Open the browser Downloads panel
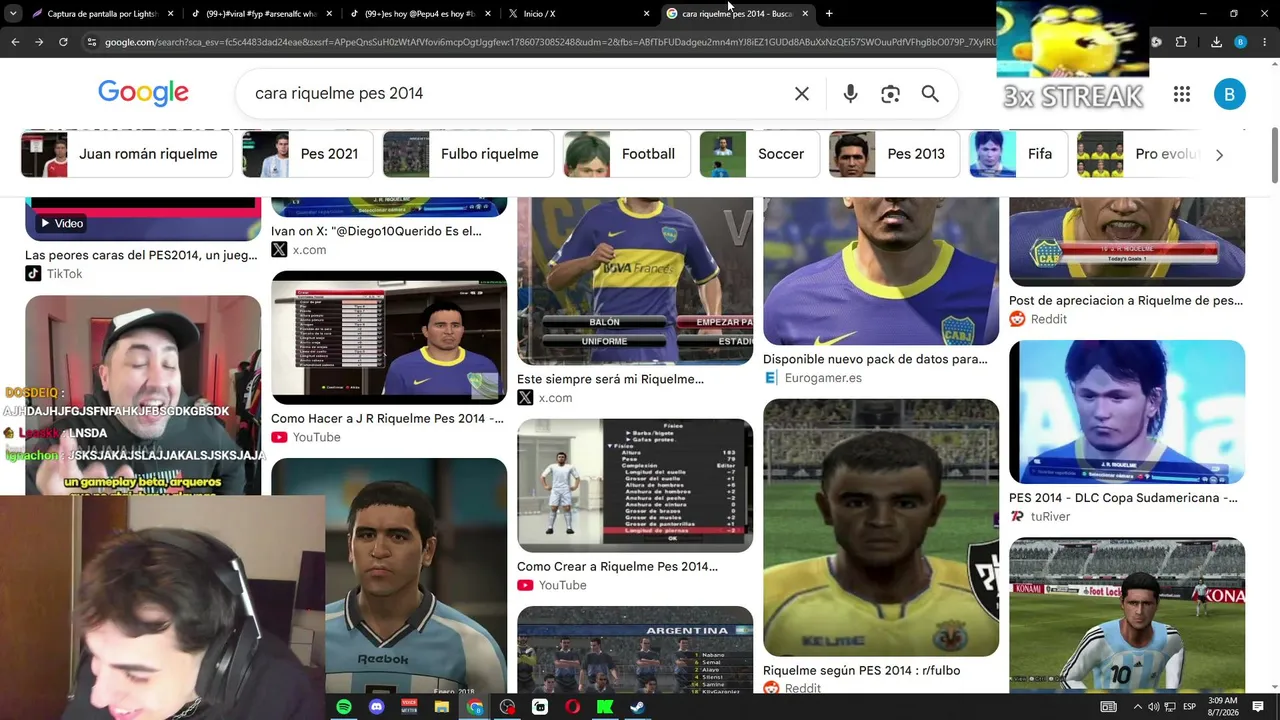 (x=1216, y=42)
